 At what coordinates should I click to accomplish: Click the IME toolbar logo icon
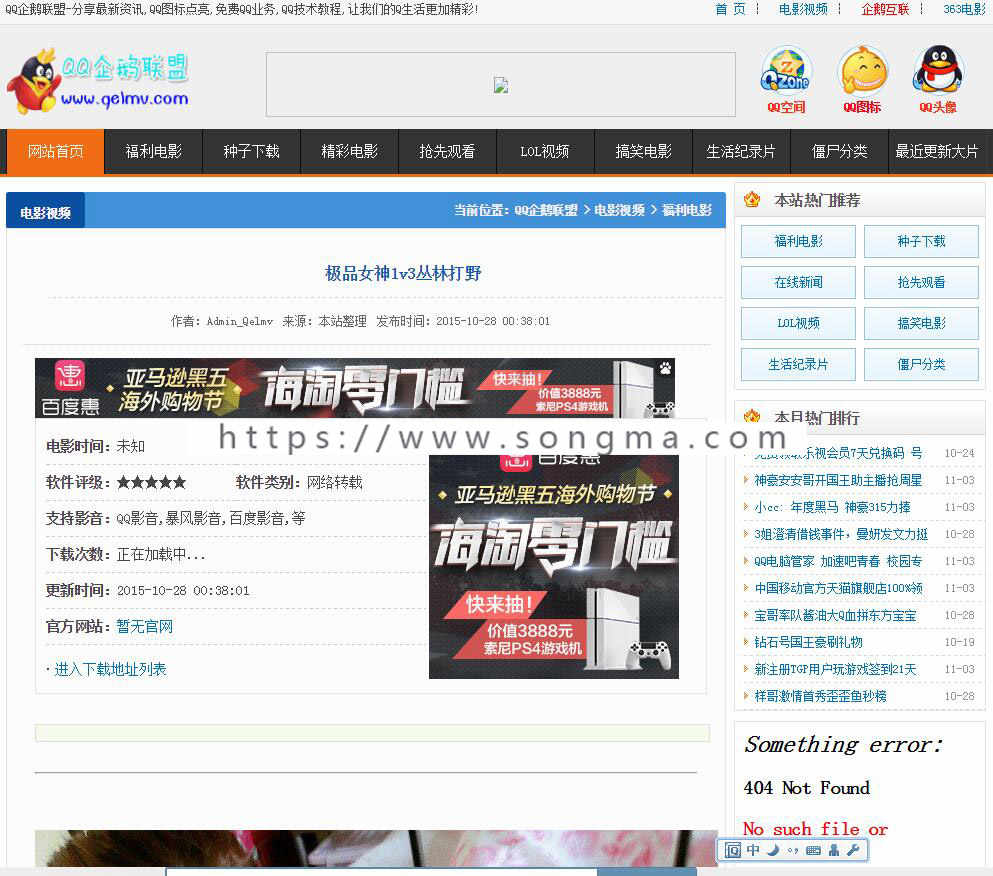click(x=733, y=850)
